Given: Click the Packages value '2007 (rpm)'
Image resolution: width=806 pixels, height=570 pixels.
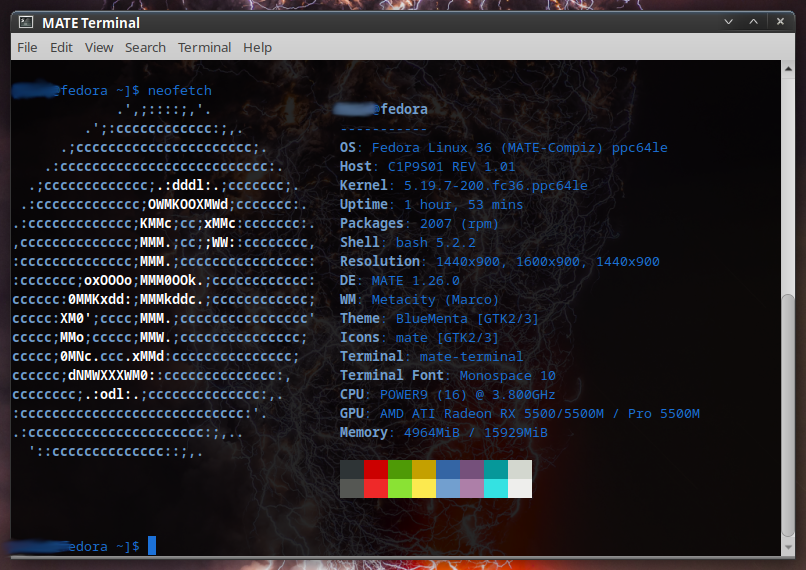Looking at the screenshot, I should point(460,224).
